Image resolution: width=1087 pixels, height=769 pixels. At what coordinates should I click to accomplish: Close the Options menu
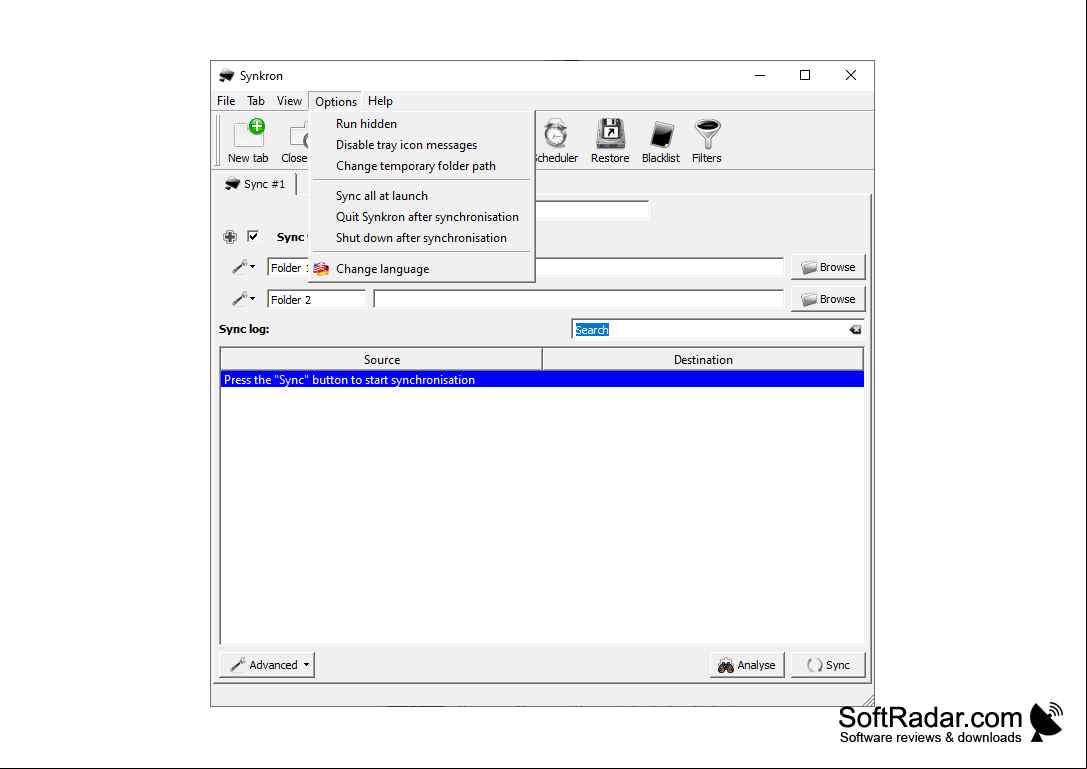pyautogui.click(x=336, y=101)
